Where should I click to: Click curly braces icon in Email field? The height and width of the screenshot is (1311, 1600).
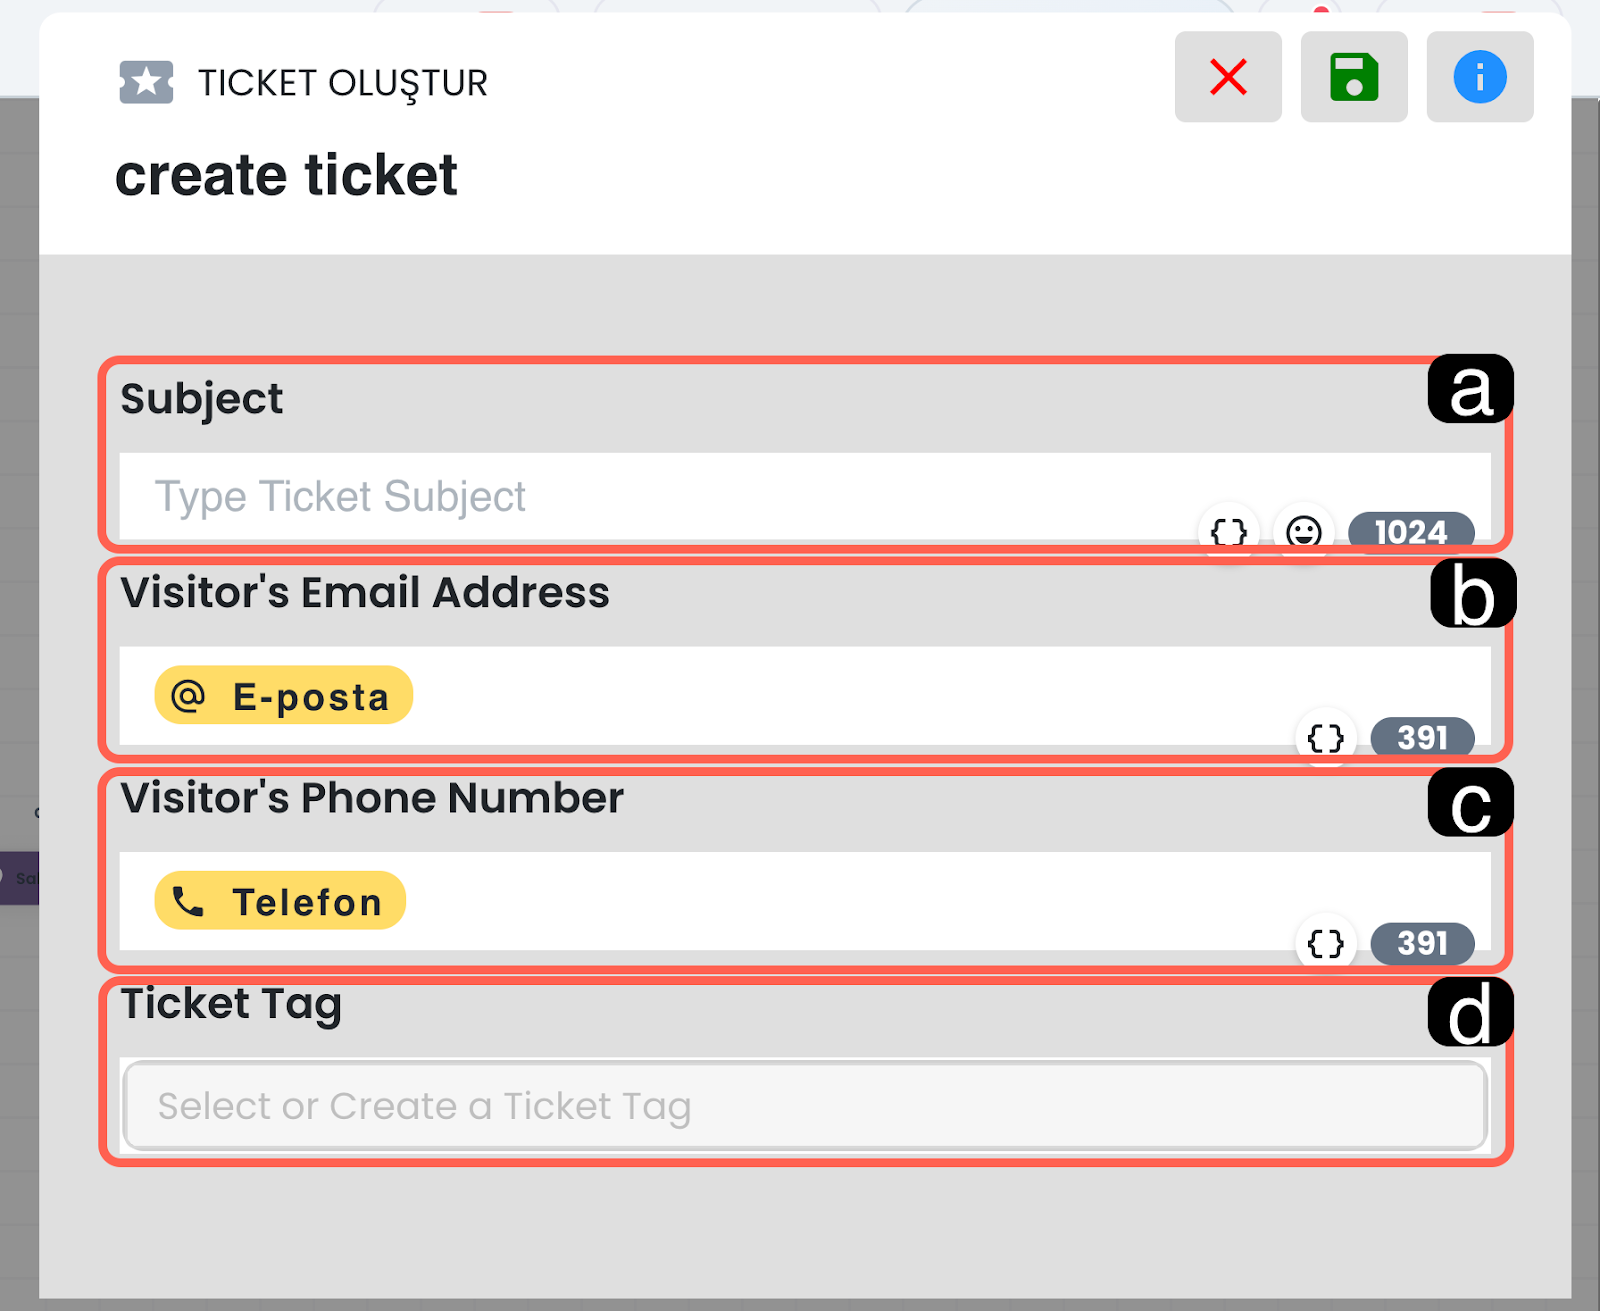[x=1326, y=738]
